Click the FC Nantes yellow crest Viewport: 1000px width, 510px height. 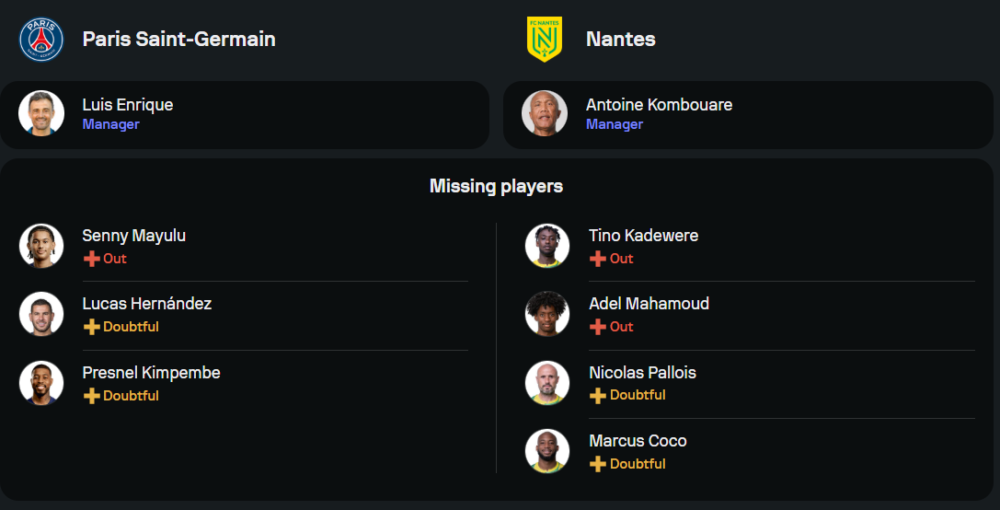click(544, 40)
